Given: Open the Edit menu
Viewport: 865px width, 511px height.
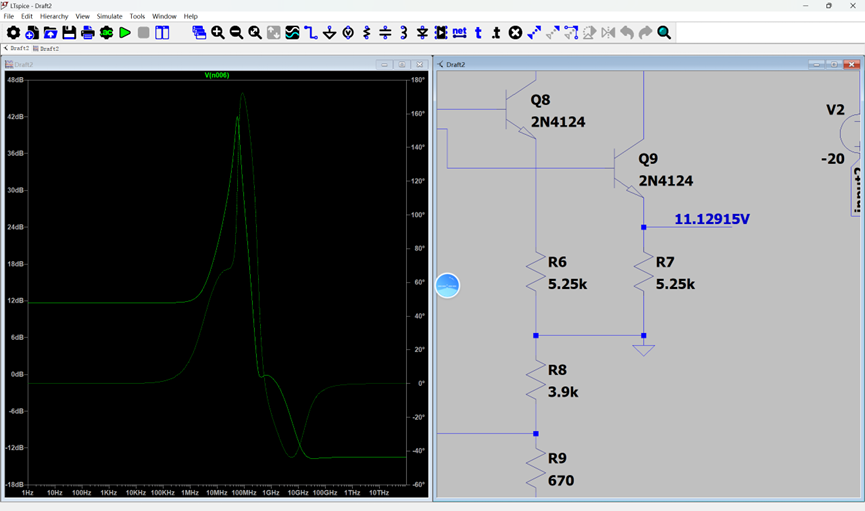Looking at the screenshot, I should pyautogui.click(x=27, y=17).
